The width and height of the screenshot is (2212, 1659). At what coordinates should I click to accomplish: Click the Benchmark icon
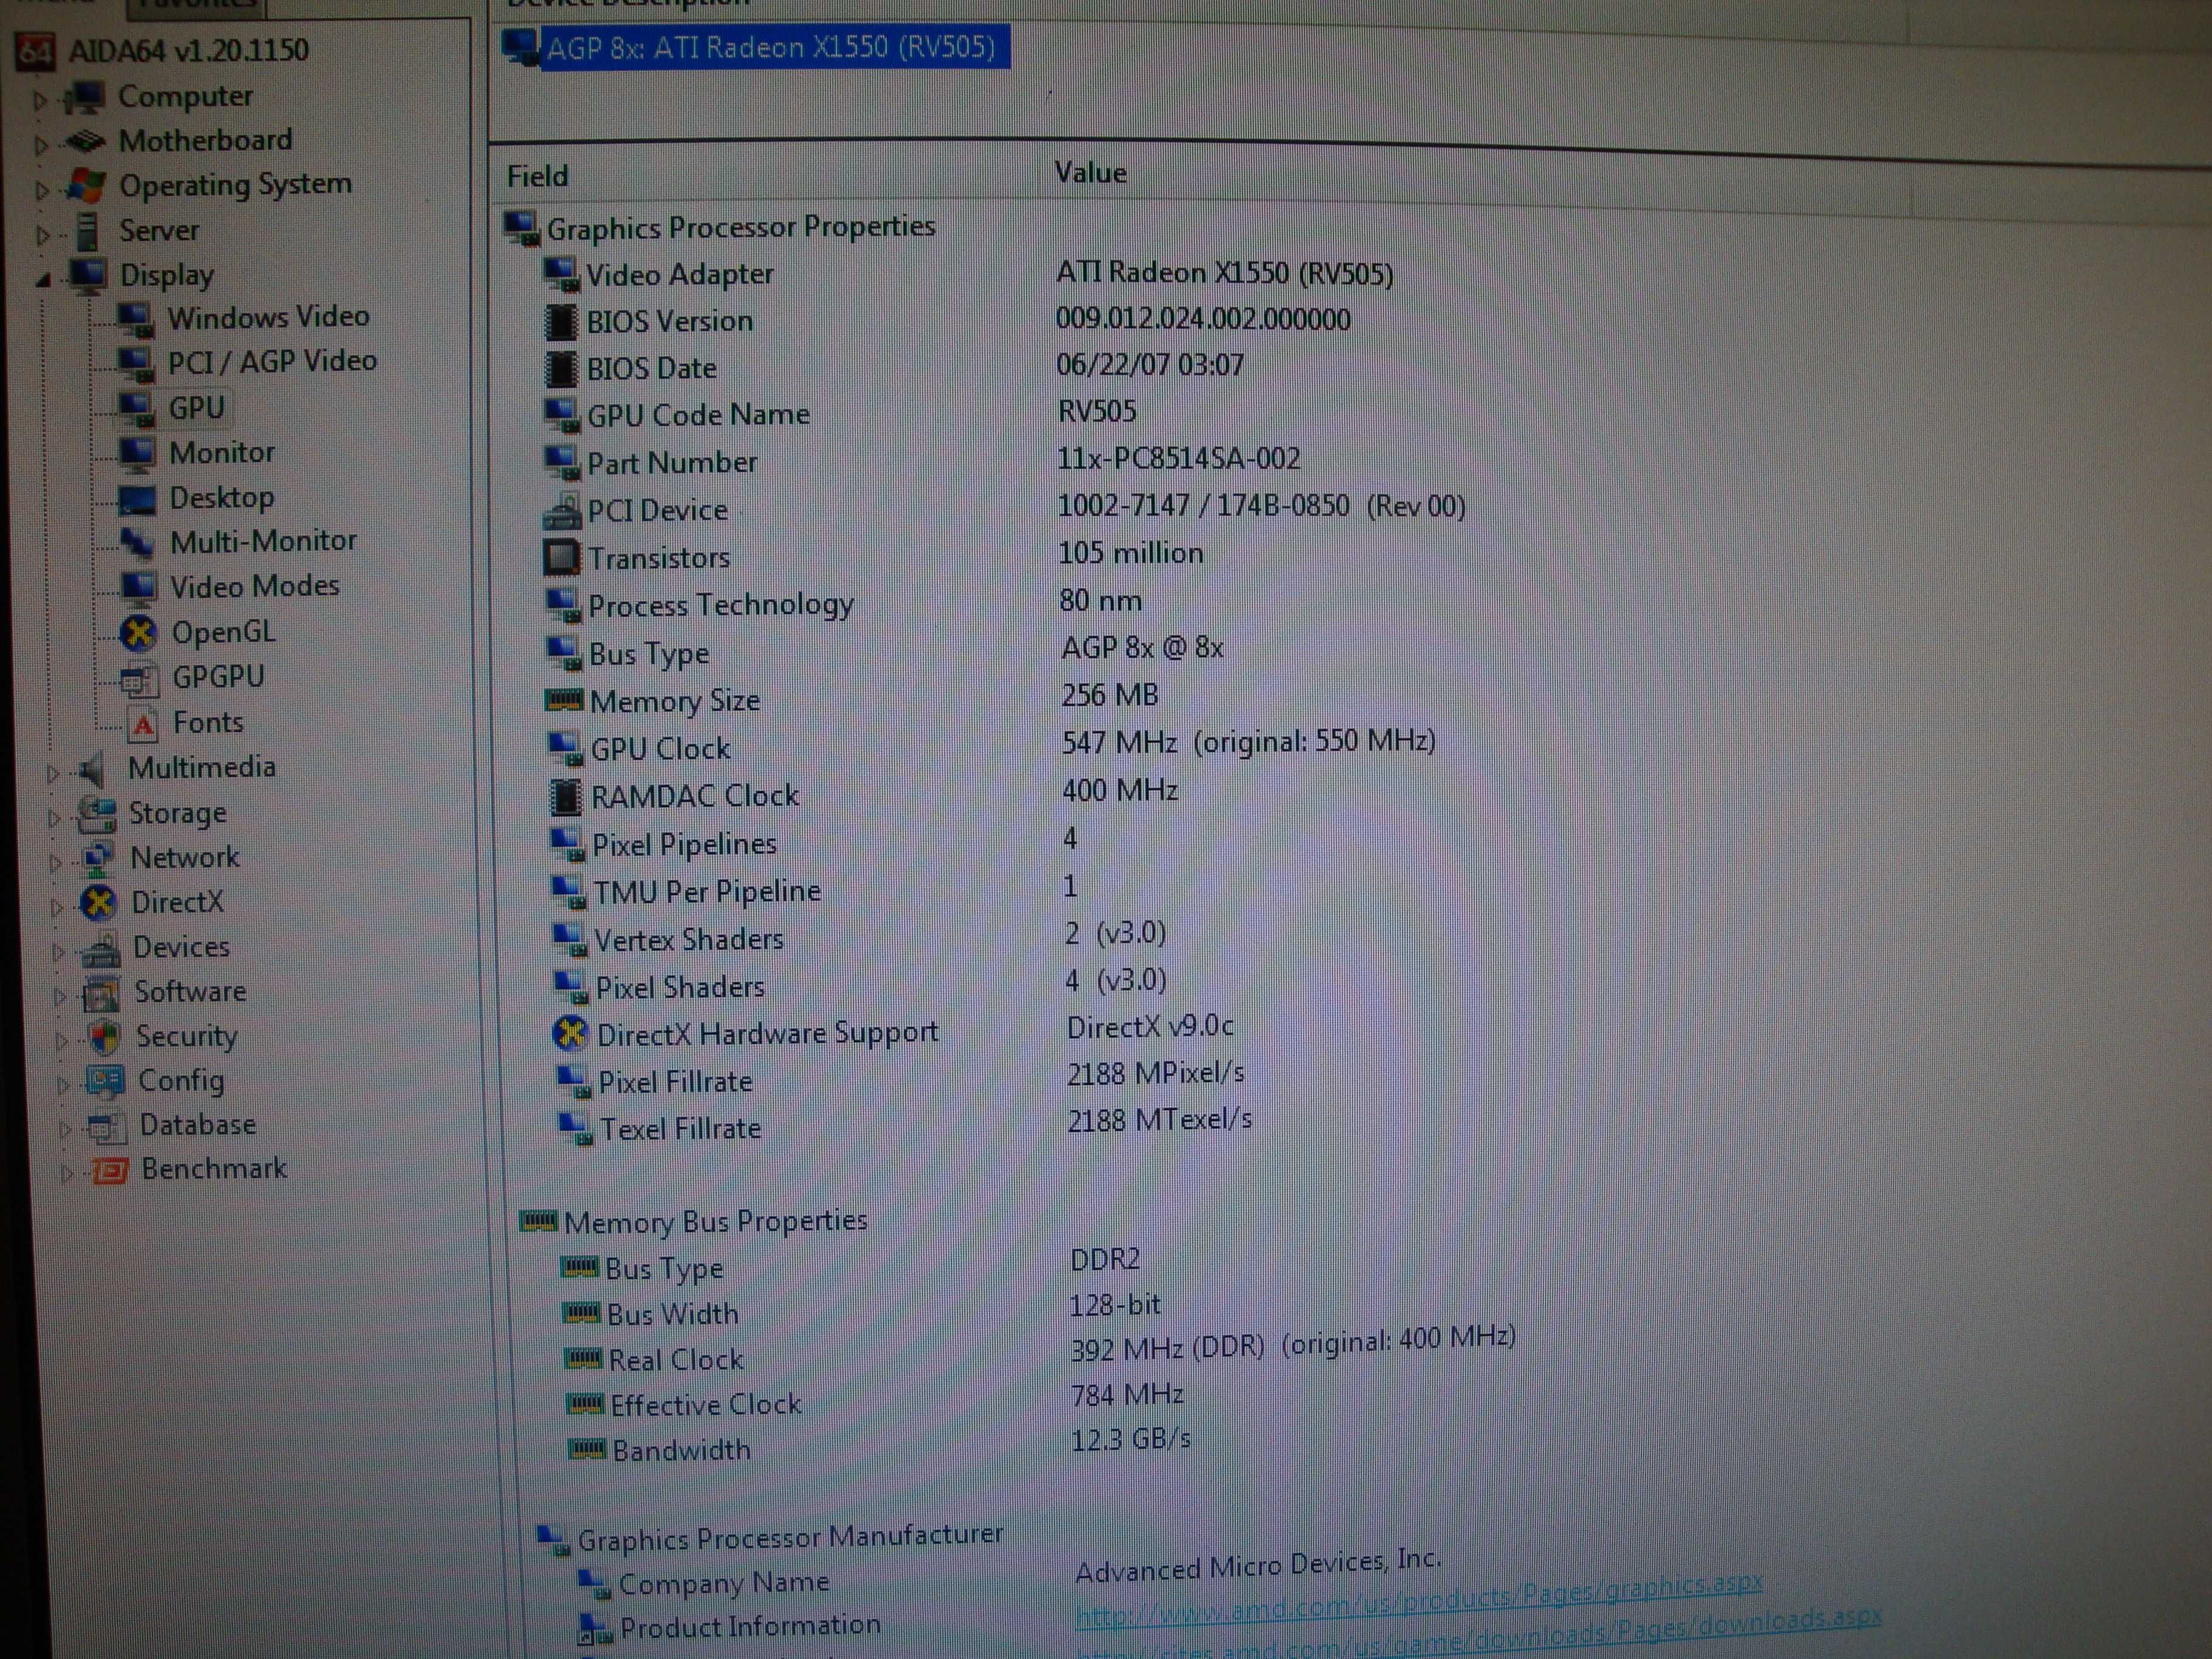(110, 1170)
